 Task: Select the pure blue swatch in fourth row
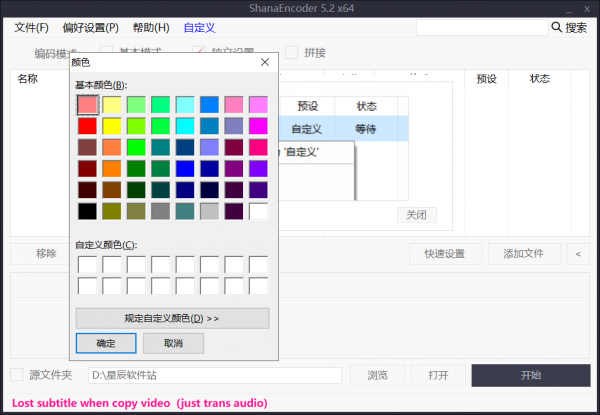coord(185,169)
